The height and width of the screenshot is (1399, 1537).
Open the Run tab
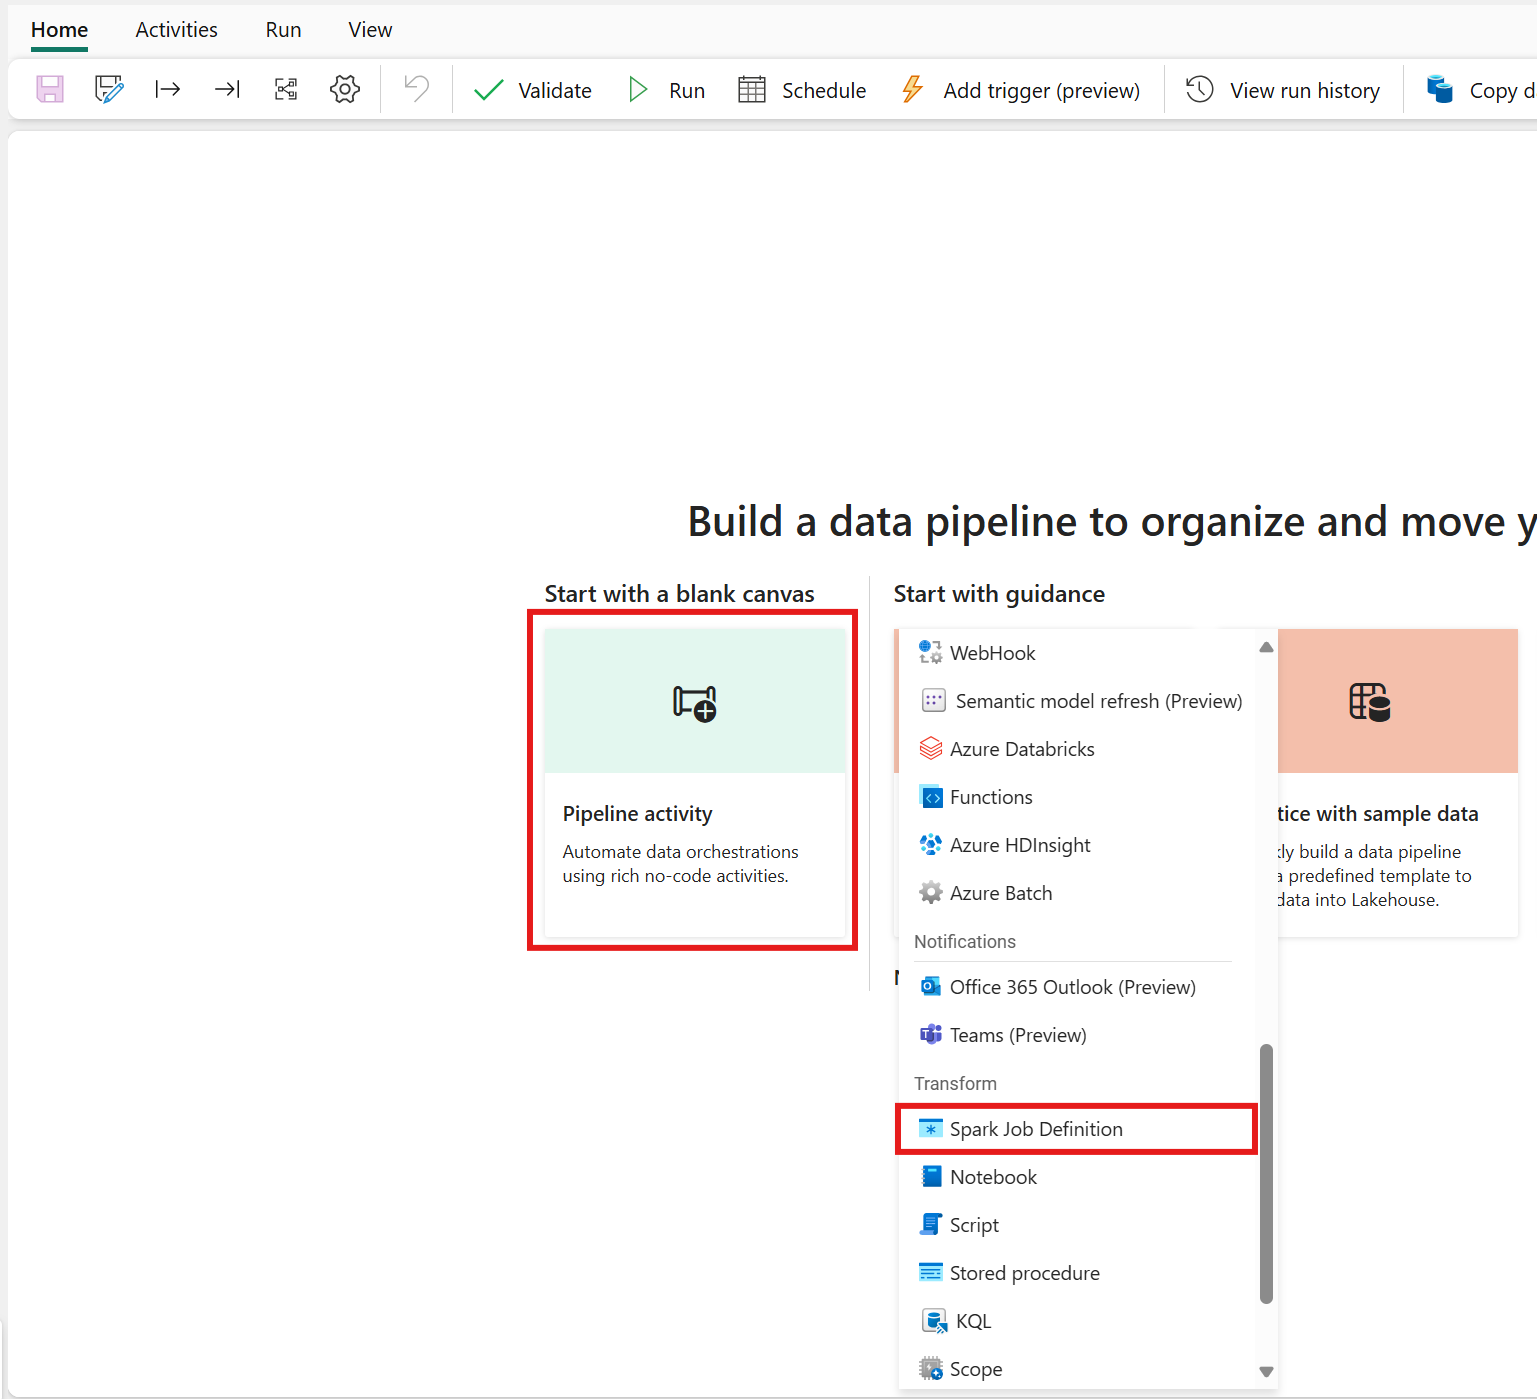point(283,30)
